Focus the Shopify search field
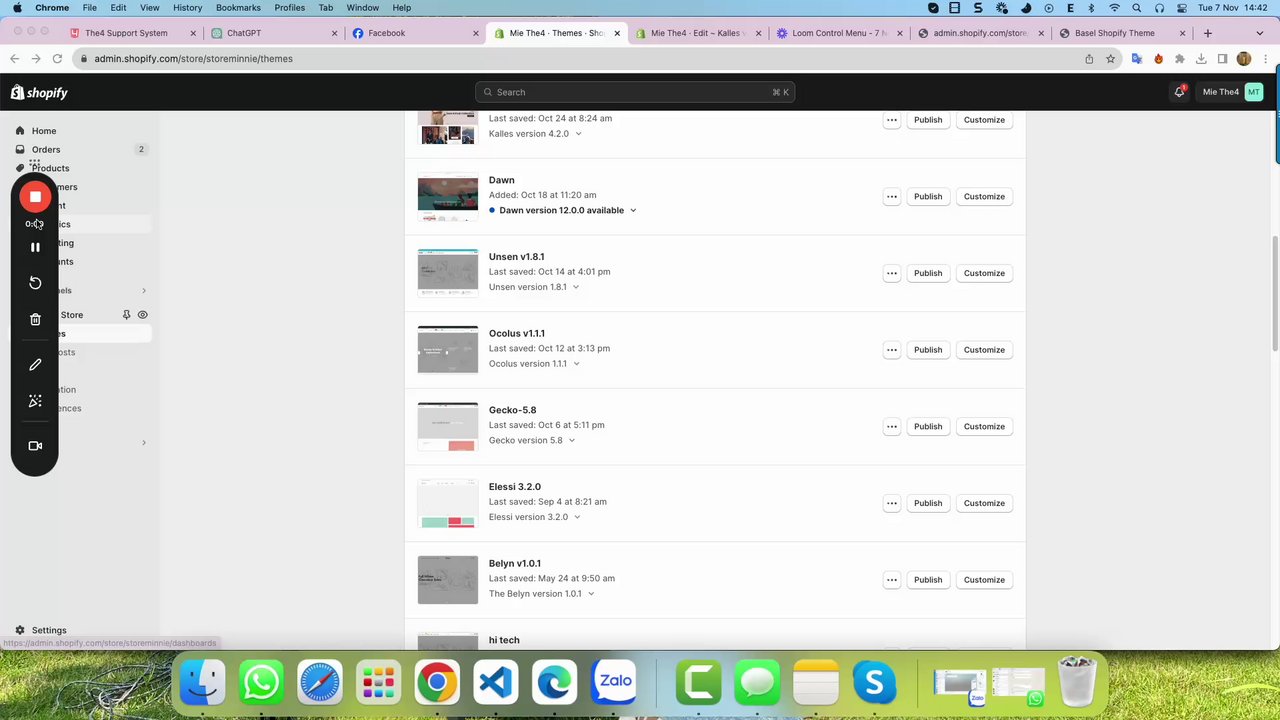1280x720 pixels. click(635, 92)
